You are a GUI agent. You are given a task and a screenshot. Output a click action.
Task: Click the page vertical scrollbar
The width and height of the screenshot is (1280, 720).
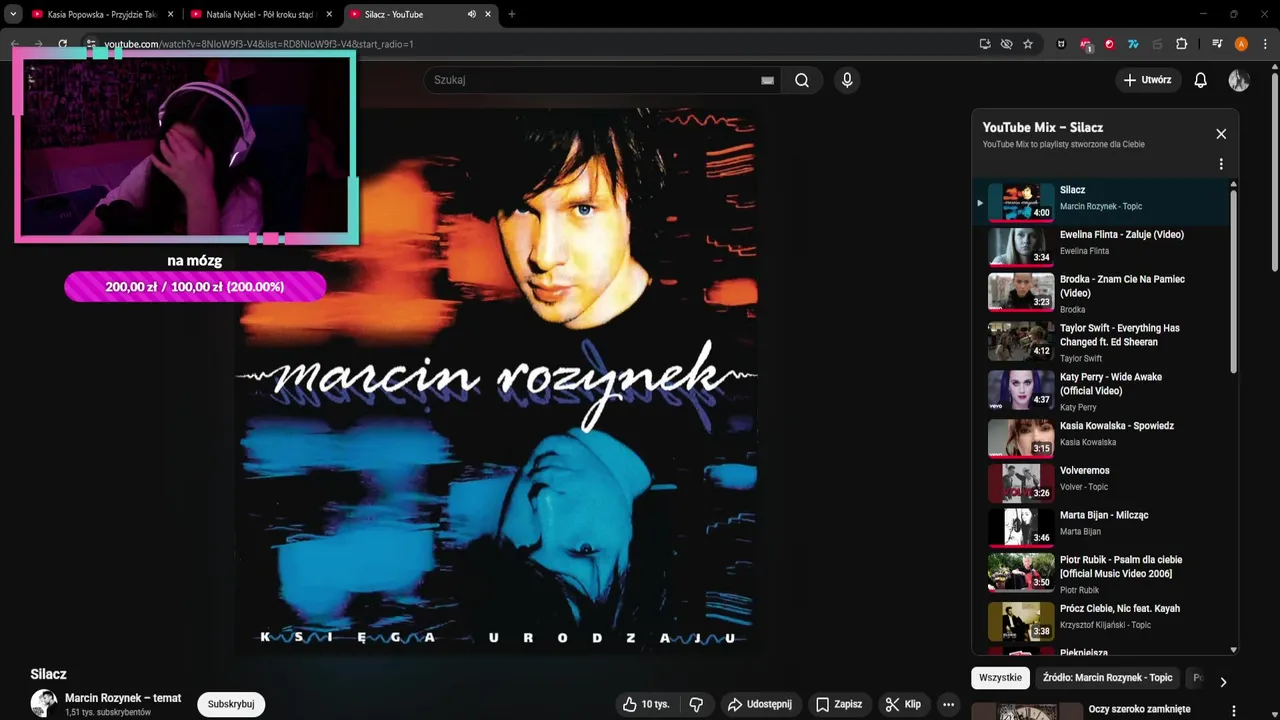(x=1274, y=170)
